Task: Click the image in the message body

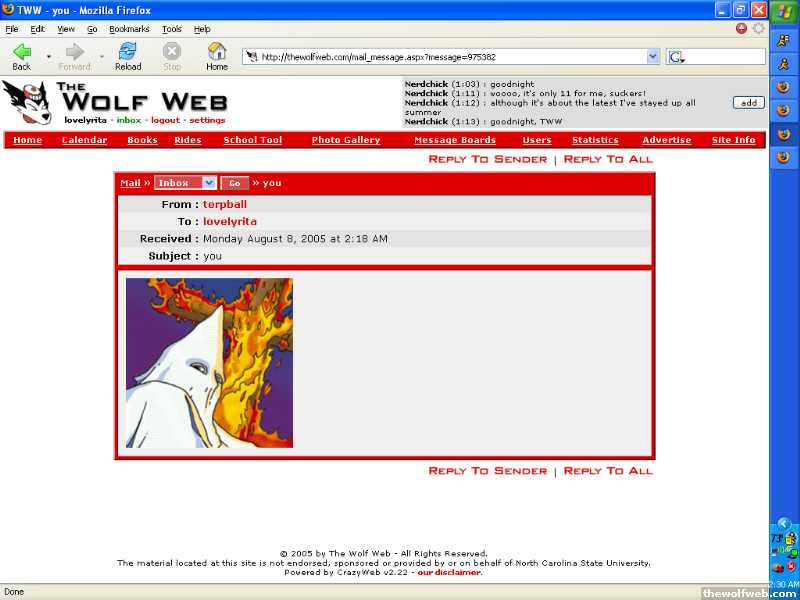Action: 209,362
